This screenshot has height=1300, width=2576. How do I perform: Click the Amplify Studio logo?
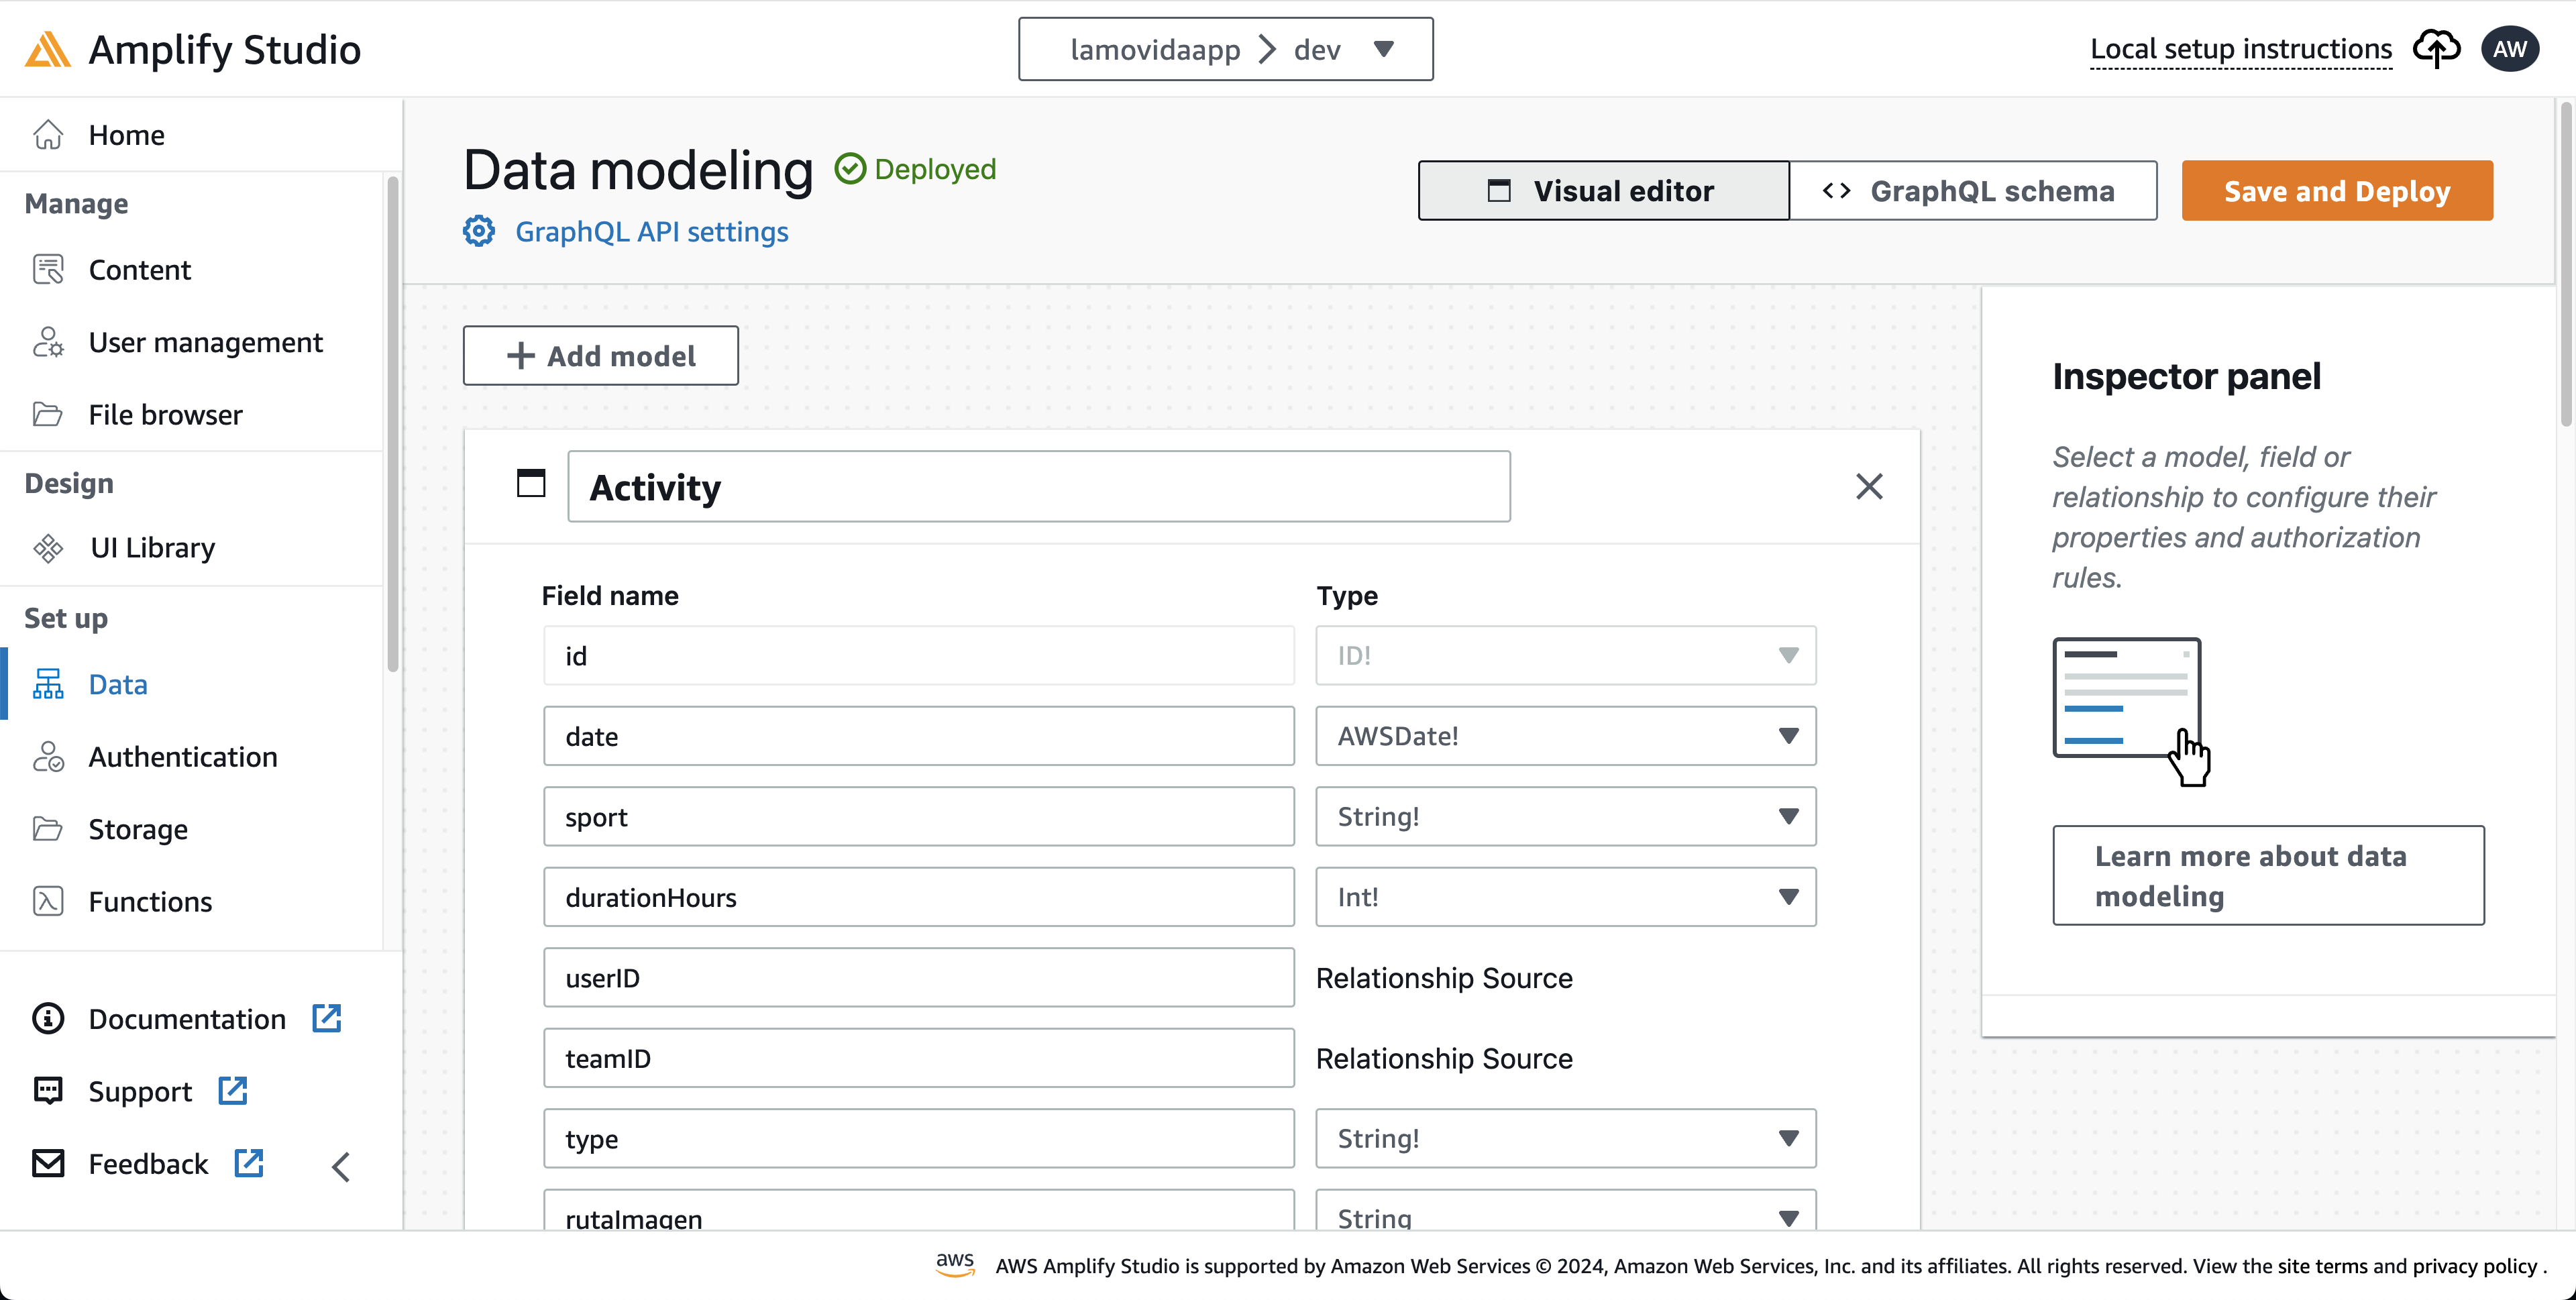48,49
